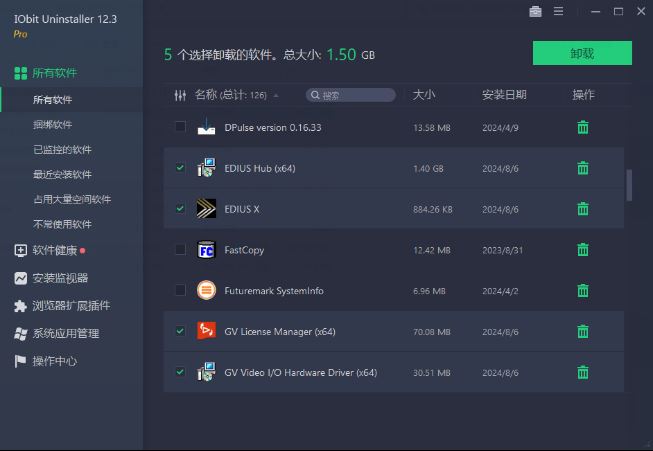Click the 安装监视器 chart icon
This screenshot has width=653, height=451.
tap(20, 278)
